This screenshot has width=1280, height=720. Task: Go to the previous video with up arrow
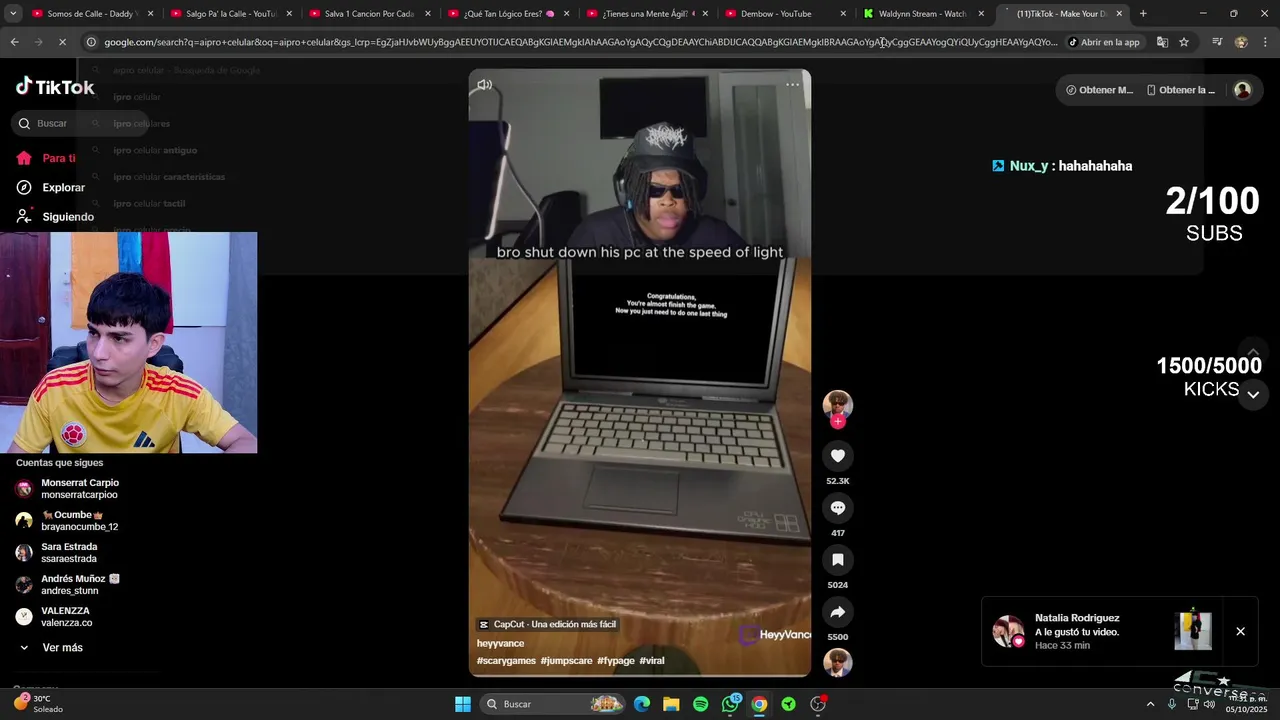pyautogui.click(x=1253, y=353)
